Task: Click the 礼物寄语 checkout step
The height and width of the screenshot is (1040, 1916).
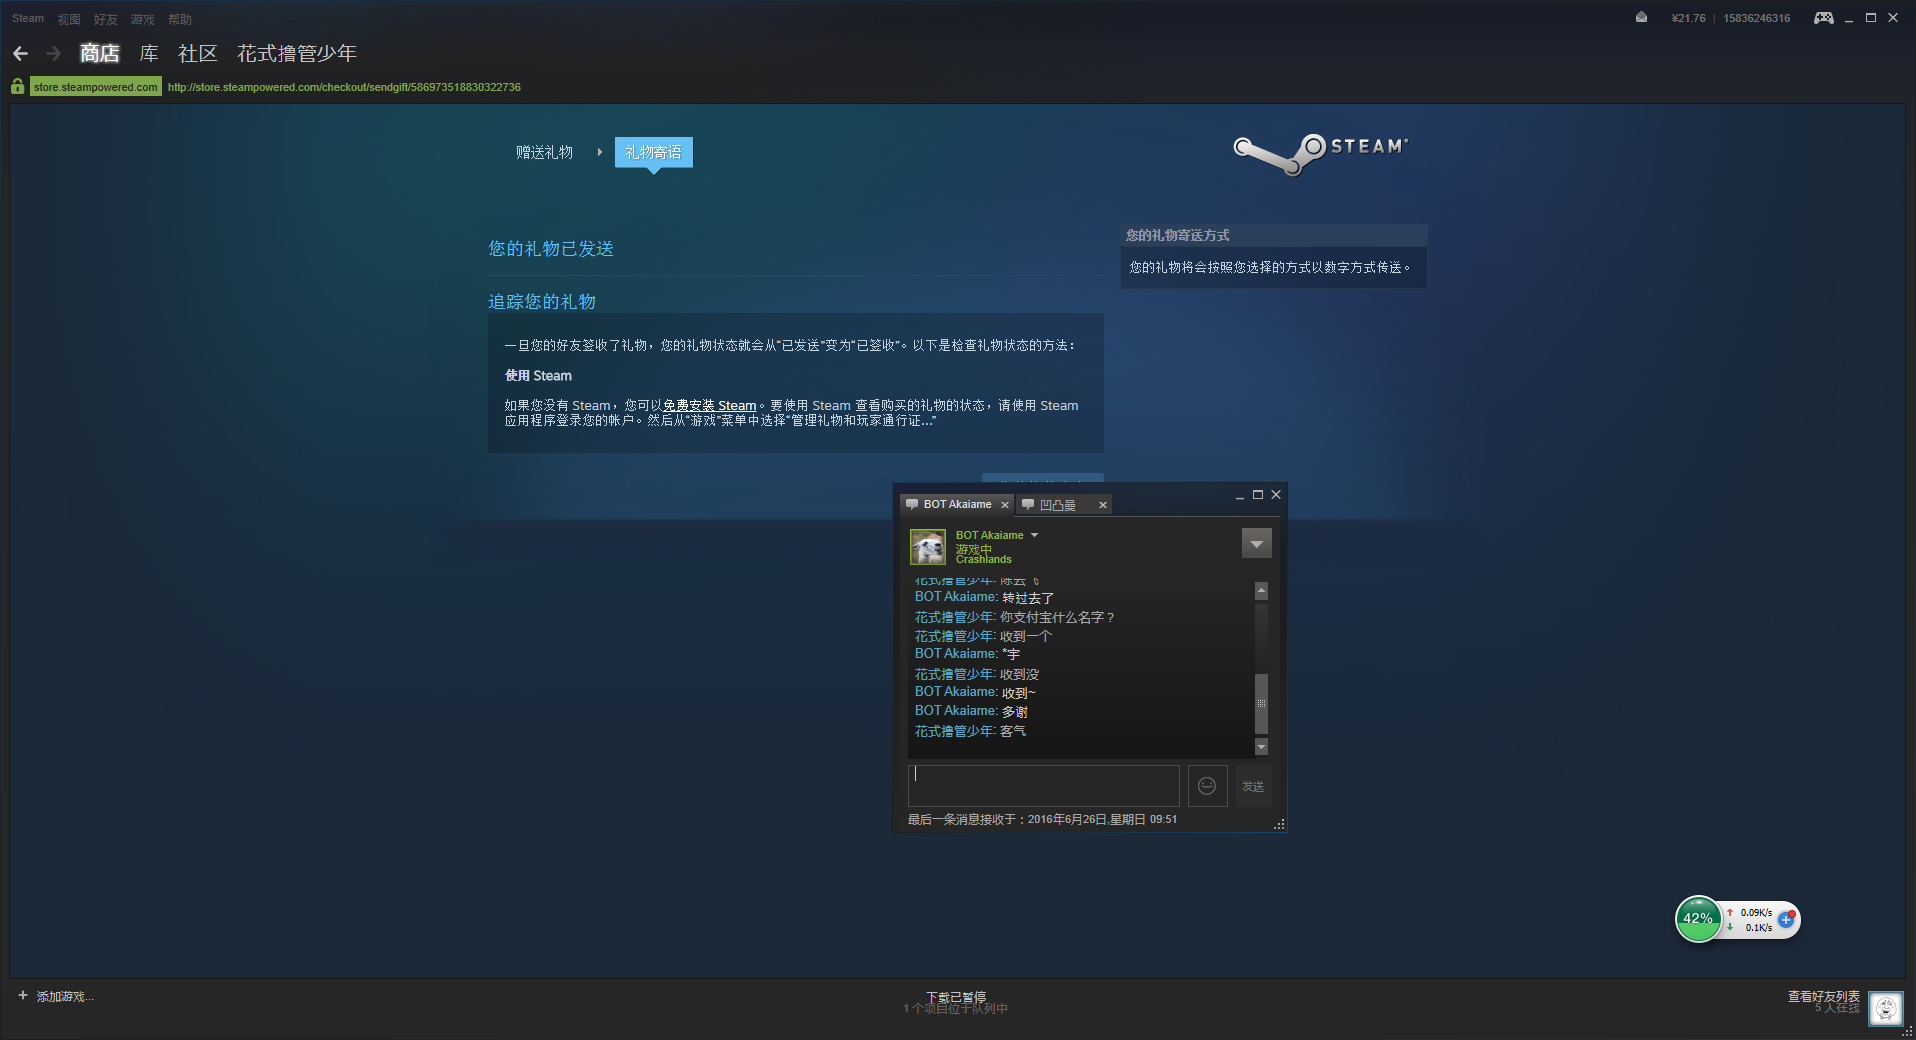Action: click(x=654, y=152)
